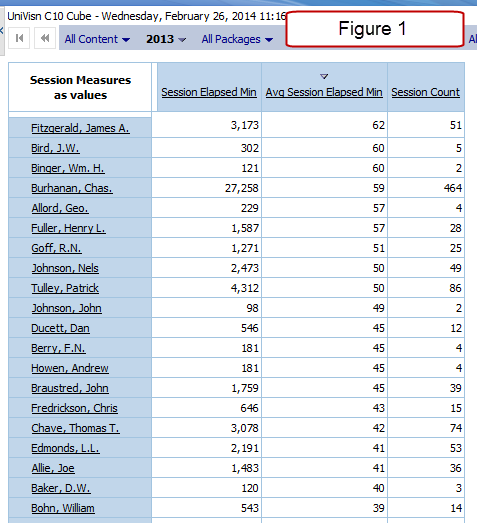Drill into Burhanan, Chas. row

72,188
